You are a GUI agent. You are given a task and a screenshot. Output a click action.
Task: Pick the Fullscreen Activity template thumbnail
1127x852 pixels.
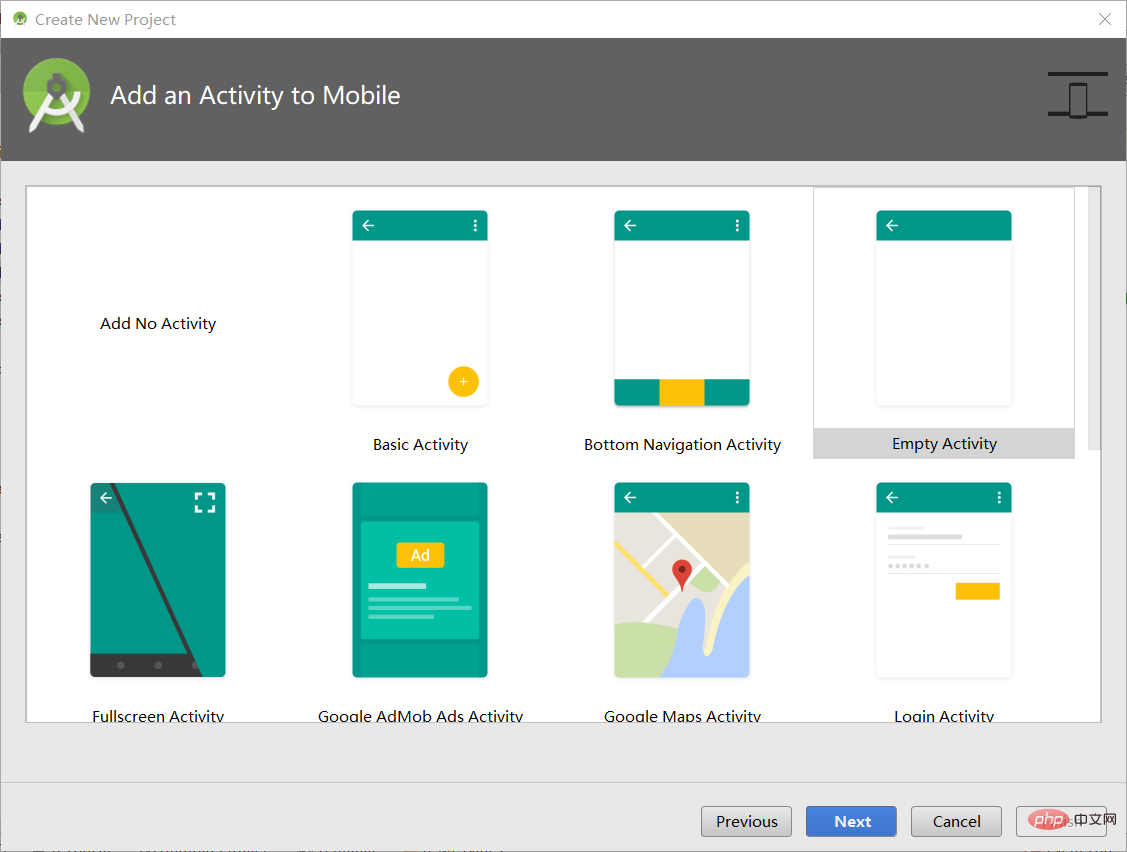click(x=157, y=580)
